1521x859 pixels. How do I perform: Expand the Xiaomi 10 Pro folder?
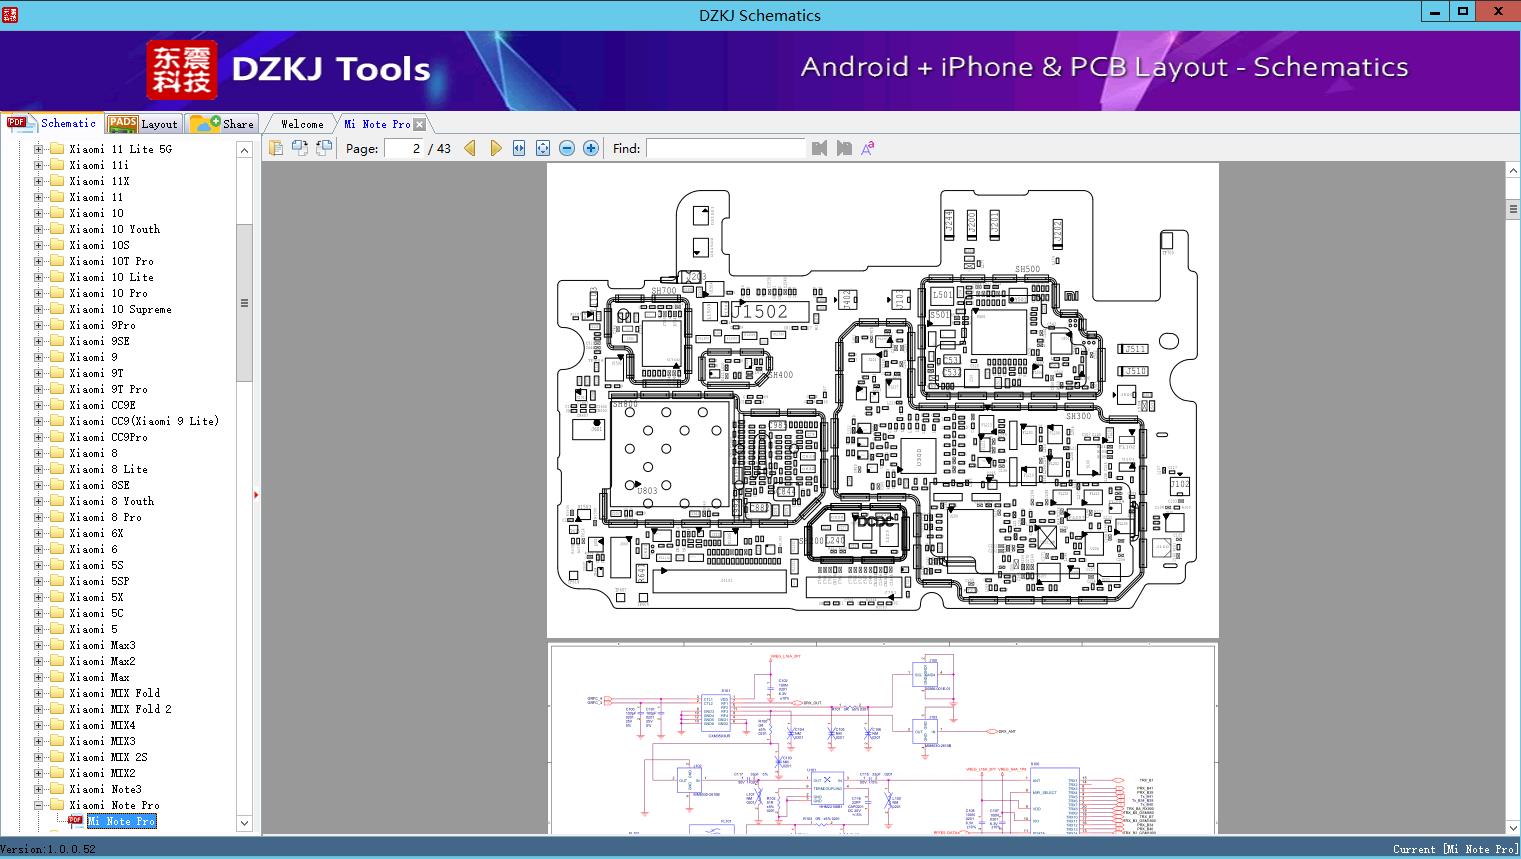click(x=39, y=293)
